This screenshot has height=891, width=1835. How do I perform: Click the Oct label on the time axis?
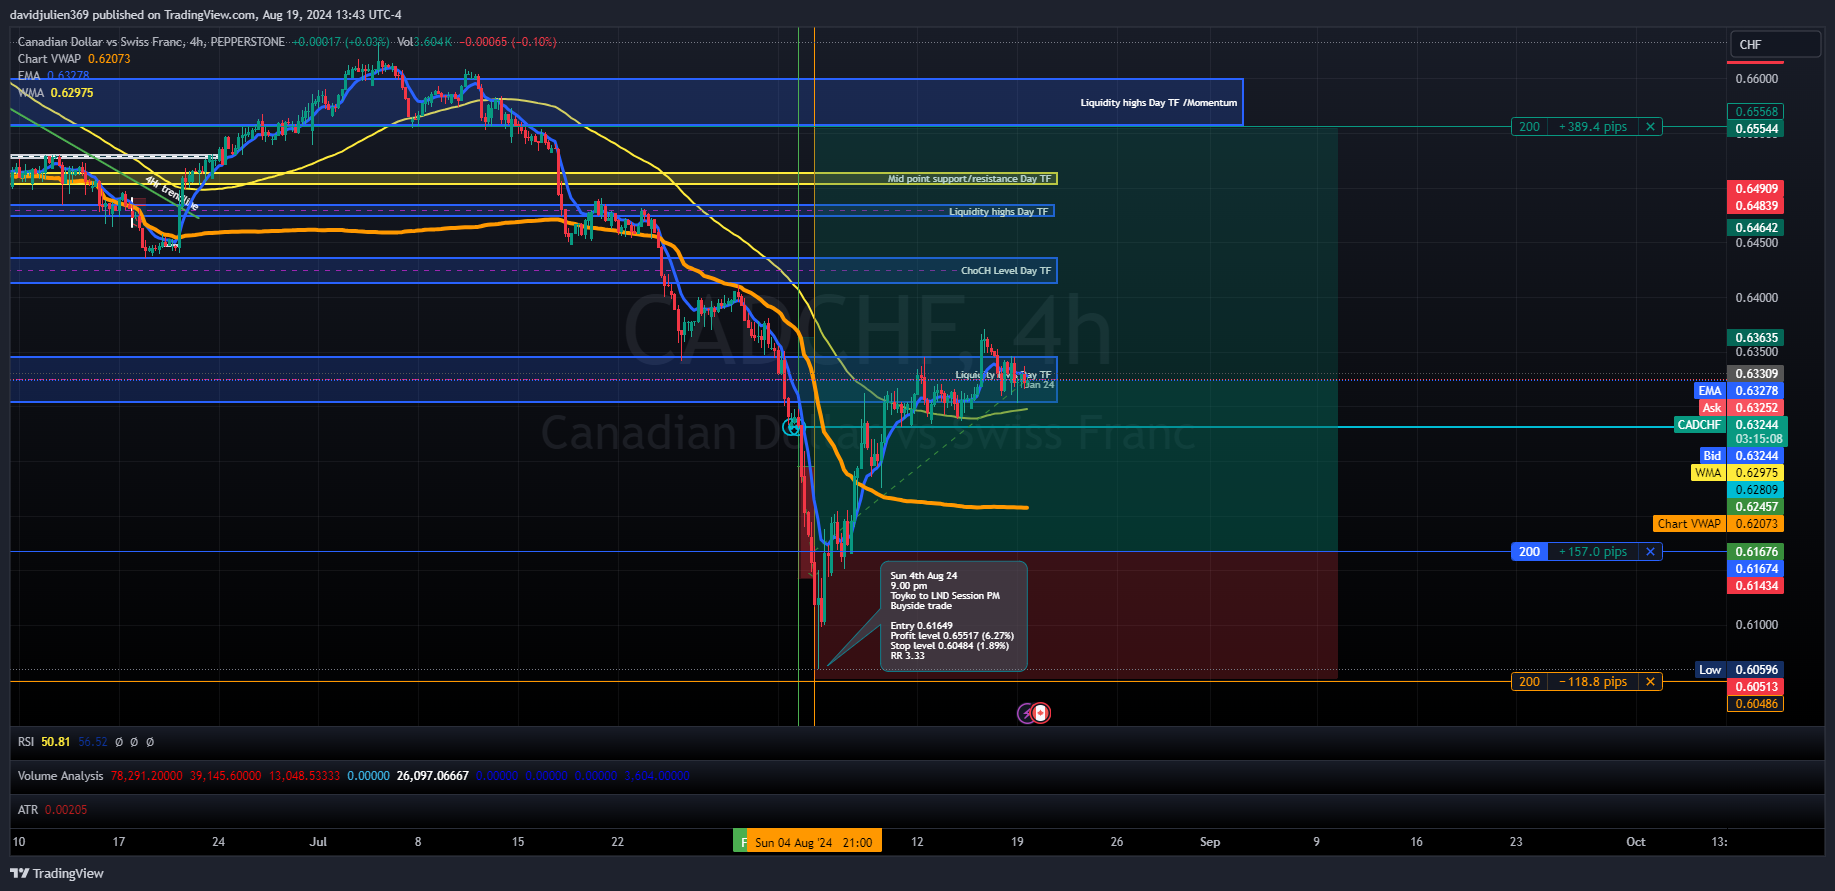coord(1636,842)
